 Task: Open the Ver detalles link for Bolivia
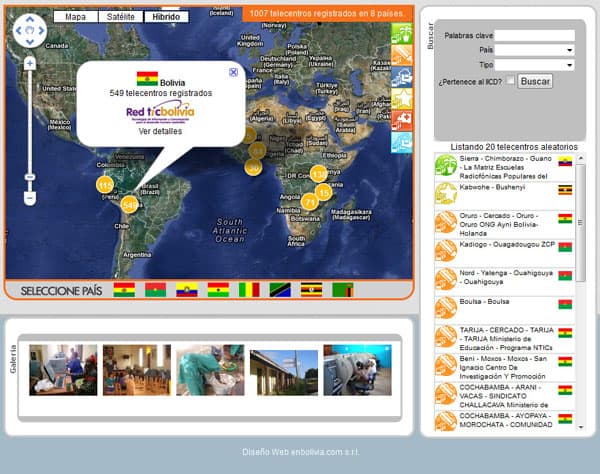tap(160, 131)
